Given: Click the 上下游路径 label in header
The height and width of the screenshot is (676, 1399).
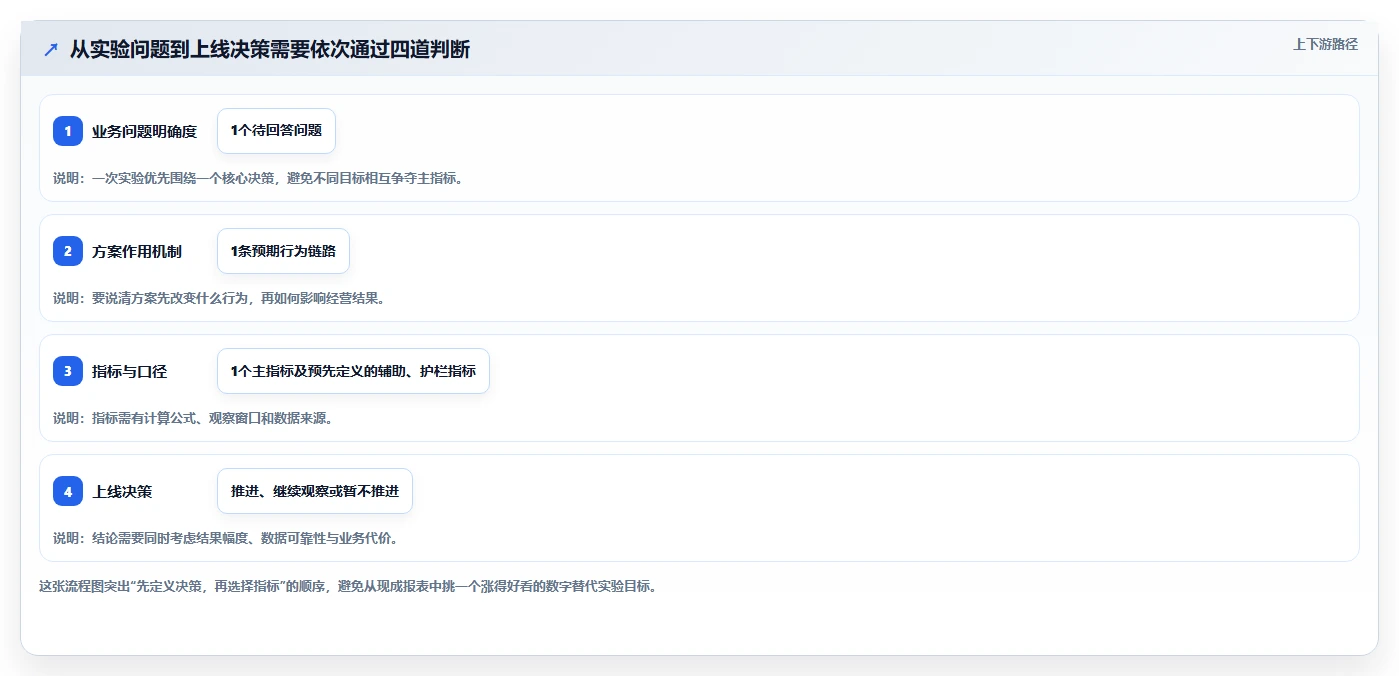Looking at the screenshot, I should (1325, 44).
